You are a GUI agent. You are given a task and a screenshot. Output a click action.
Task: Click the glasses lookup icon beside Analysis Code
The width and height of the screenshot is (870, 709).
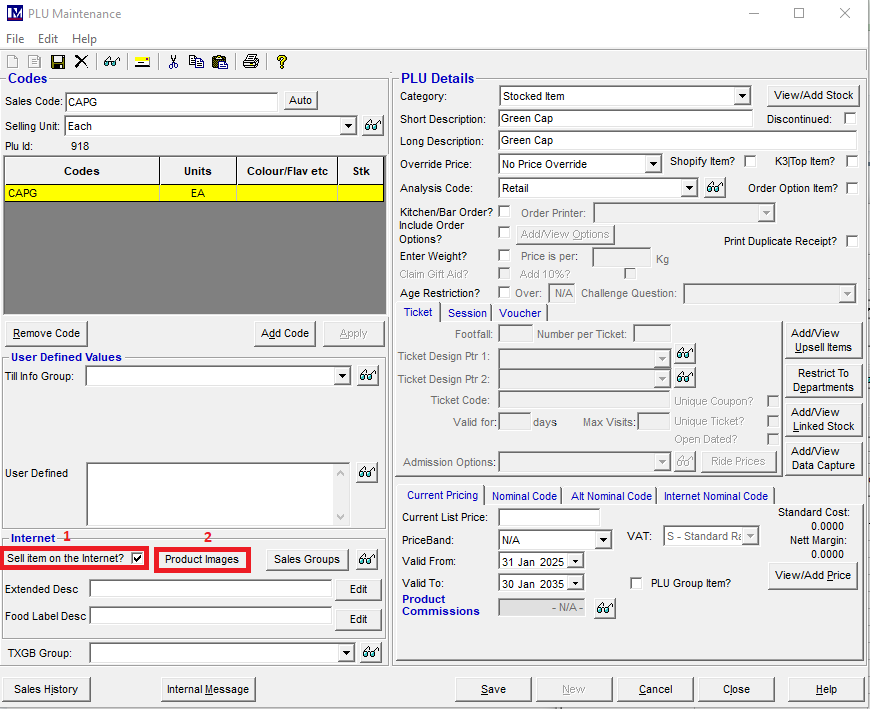[714, 188]
